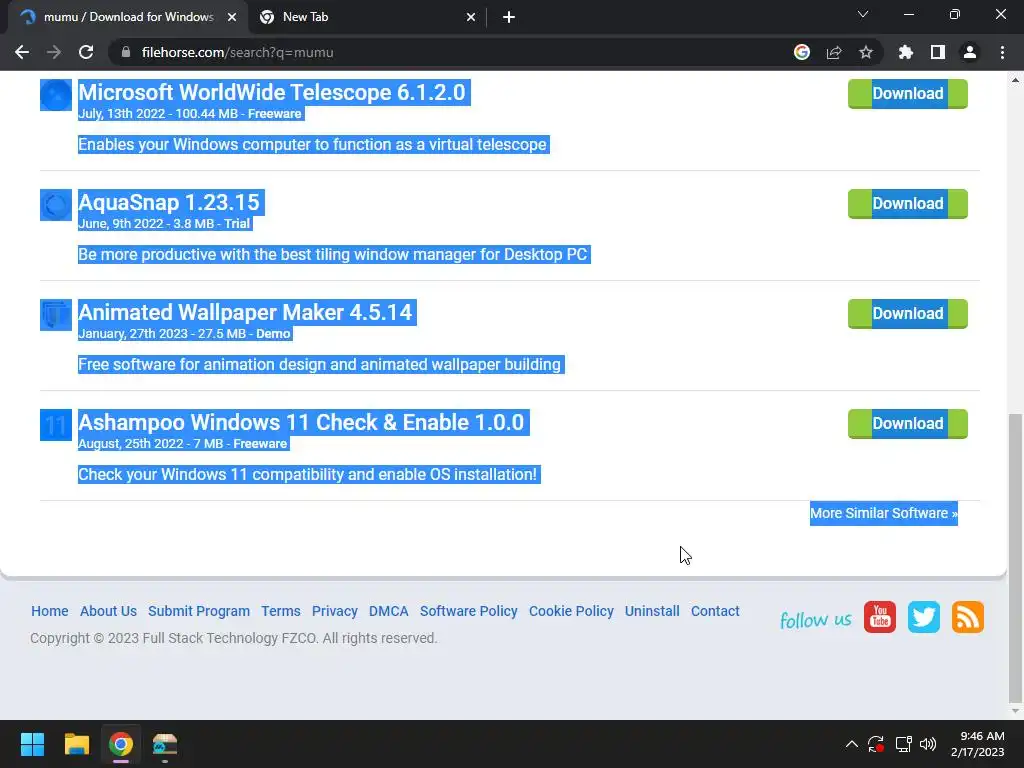This screenshot has height=768, width=1024.
Task: Toggle the browser side panel
Action: point(938,52)
